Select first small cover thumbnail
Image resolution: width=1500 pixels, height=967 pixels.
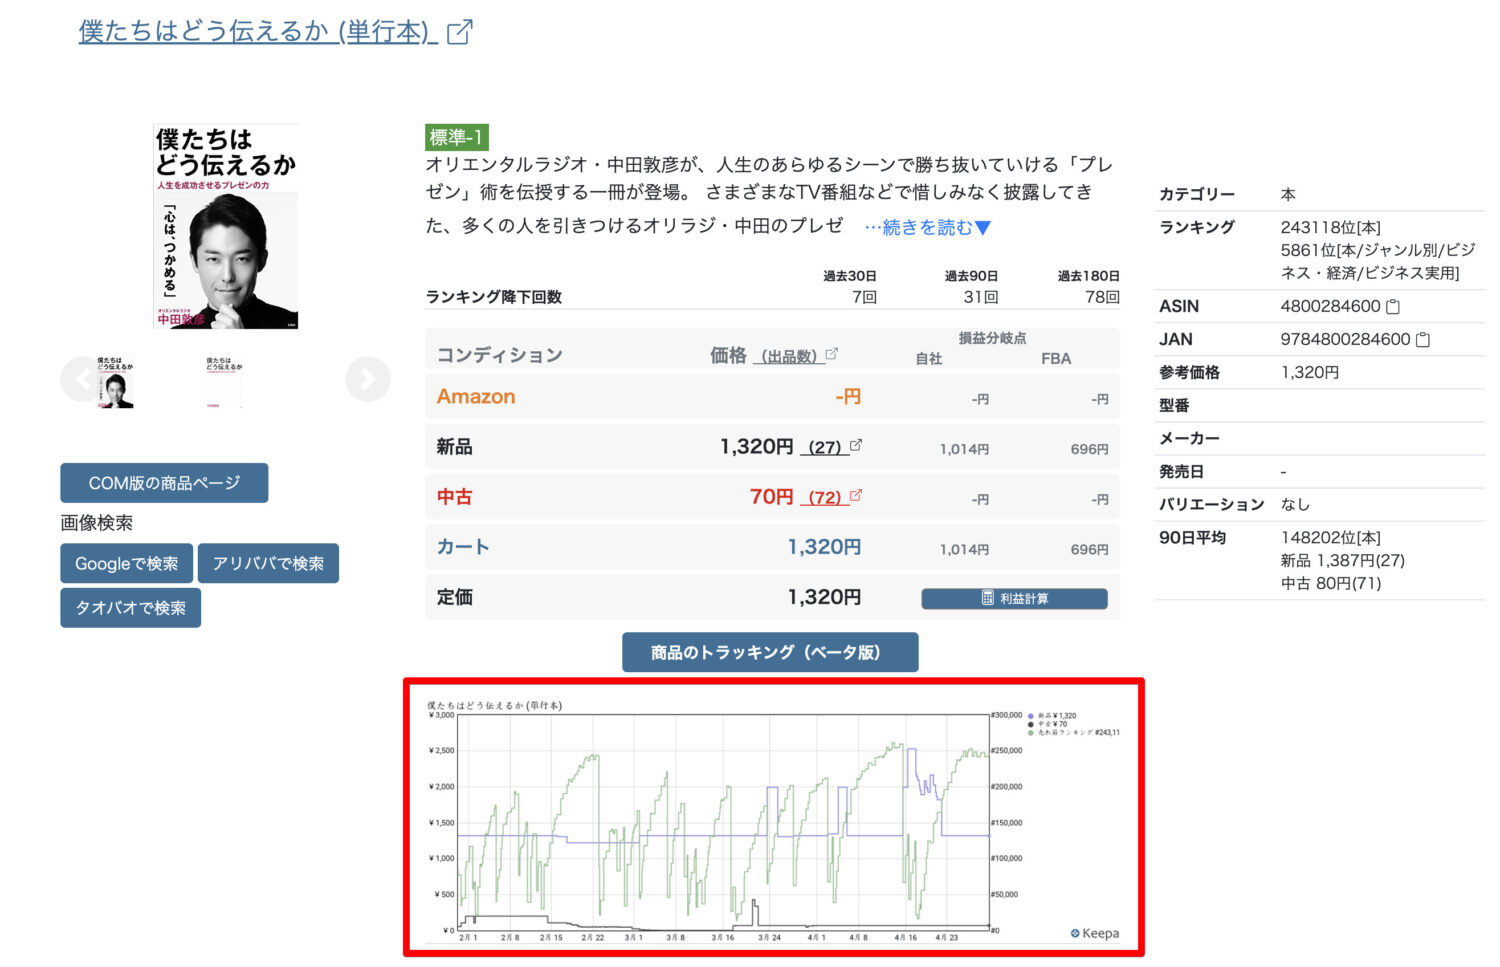[x=115, y=381]
